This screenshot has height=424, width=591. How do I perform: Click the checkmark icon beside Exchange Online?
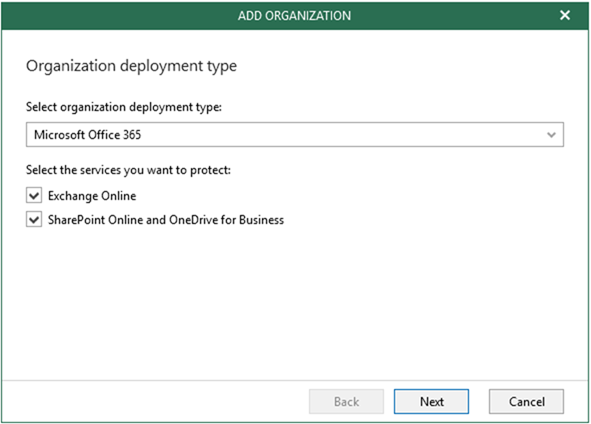[34, 196]
